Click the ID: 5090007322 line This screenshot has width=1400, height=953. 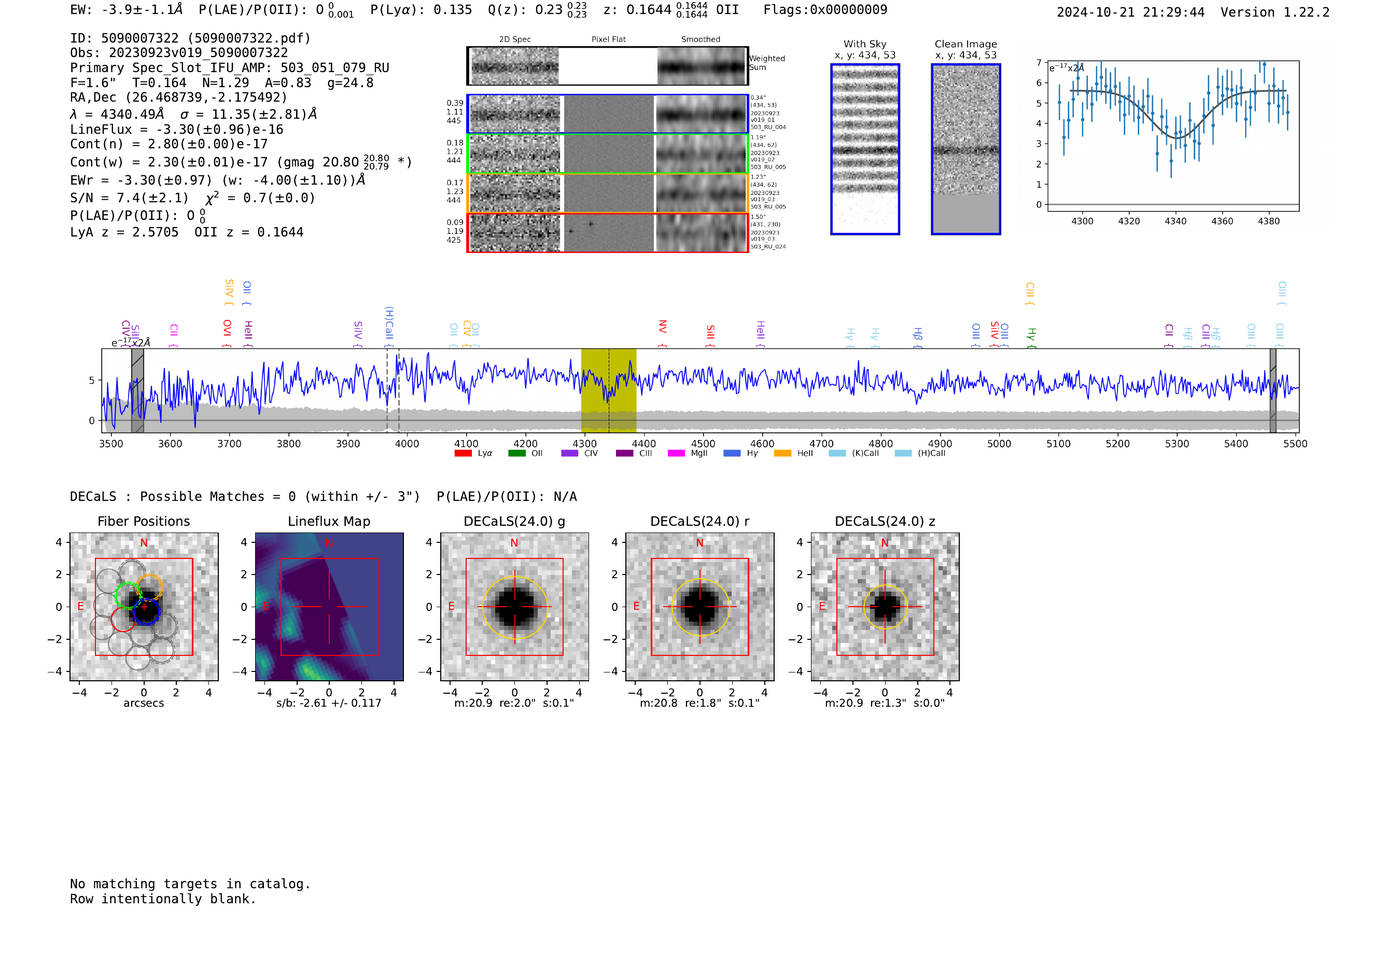190,38
